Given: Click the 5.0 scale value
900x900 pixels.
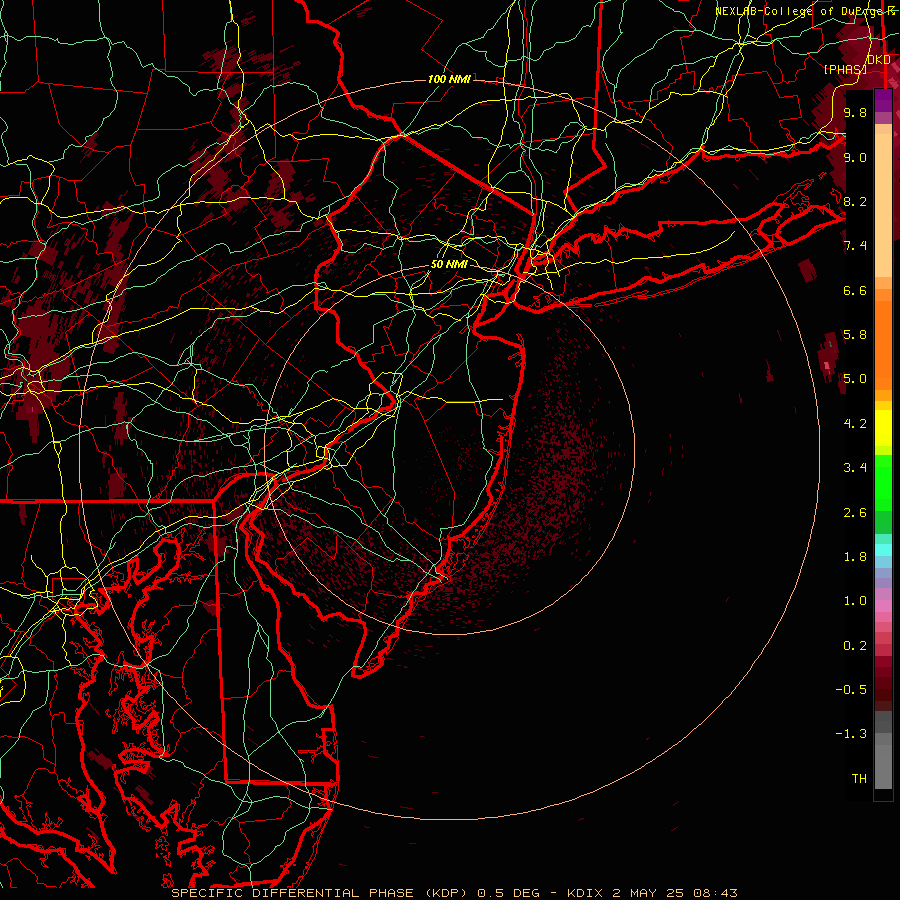Looking at the screenshot, I should (x=855, y=379).
